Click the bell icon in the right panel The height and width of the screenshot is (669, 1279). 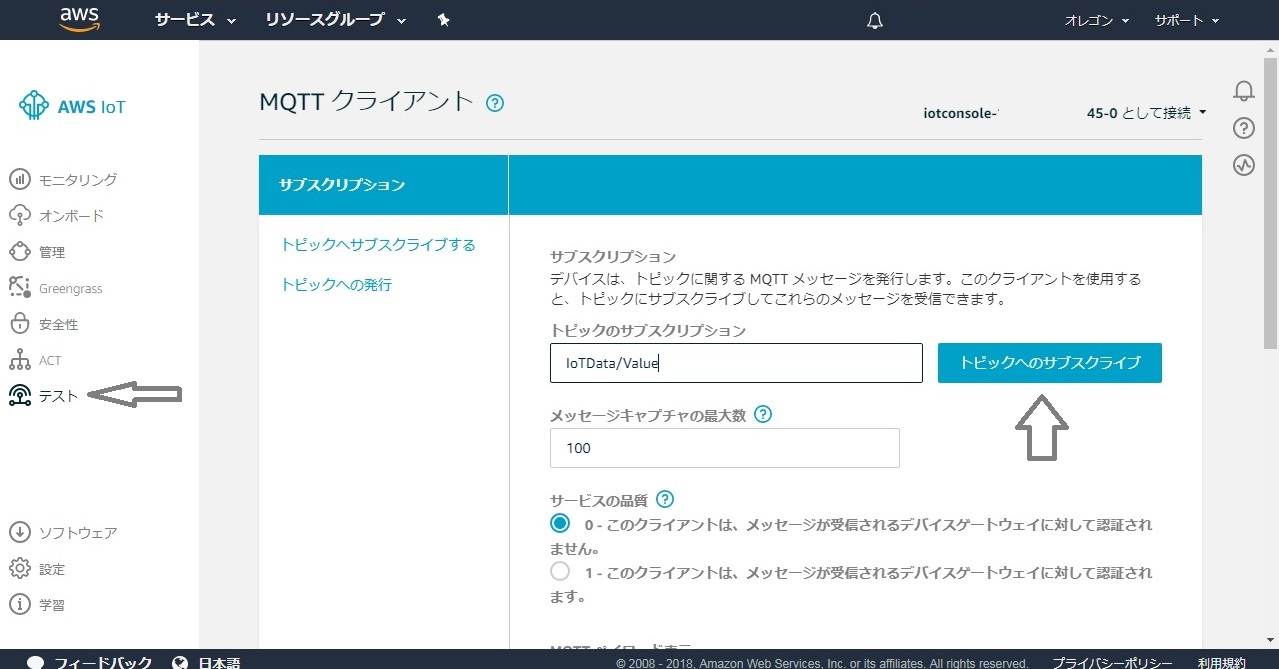click(x=1244, y=92)
